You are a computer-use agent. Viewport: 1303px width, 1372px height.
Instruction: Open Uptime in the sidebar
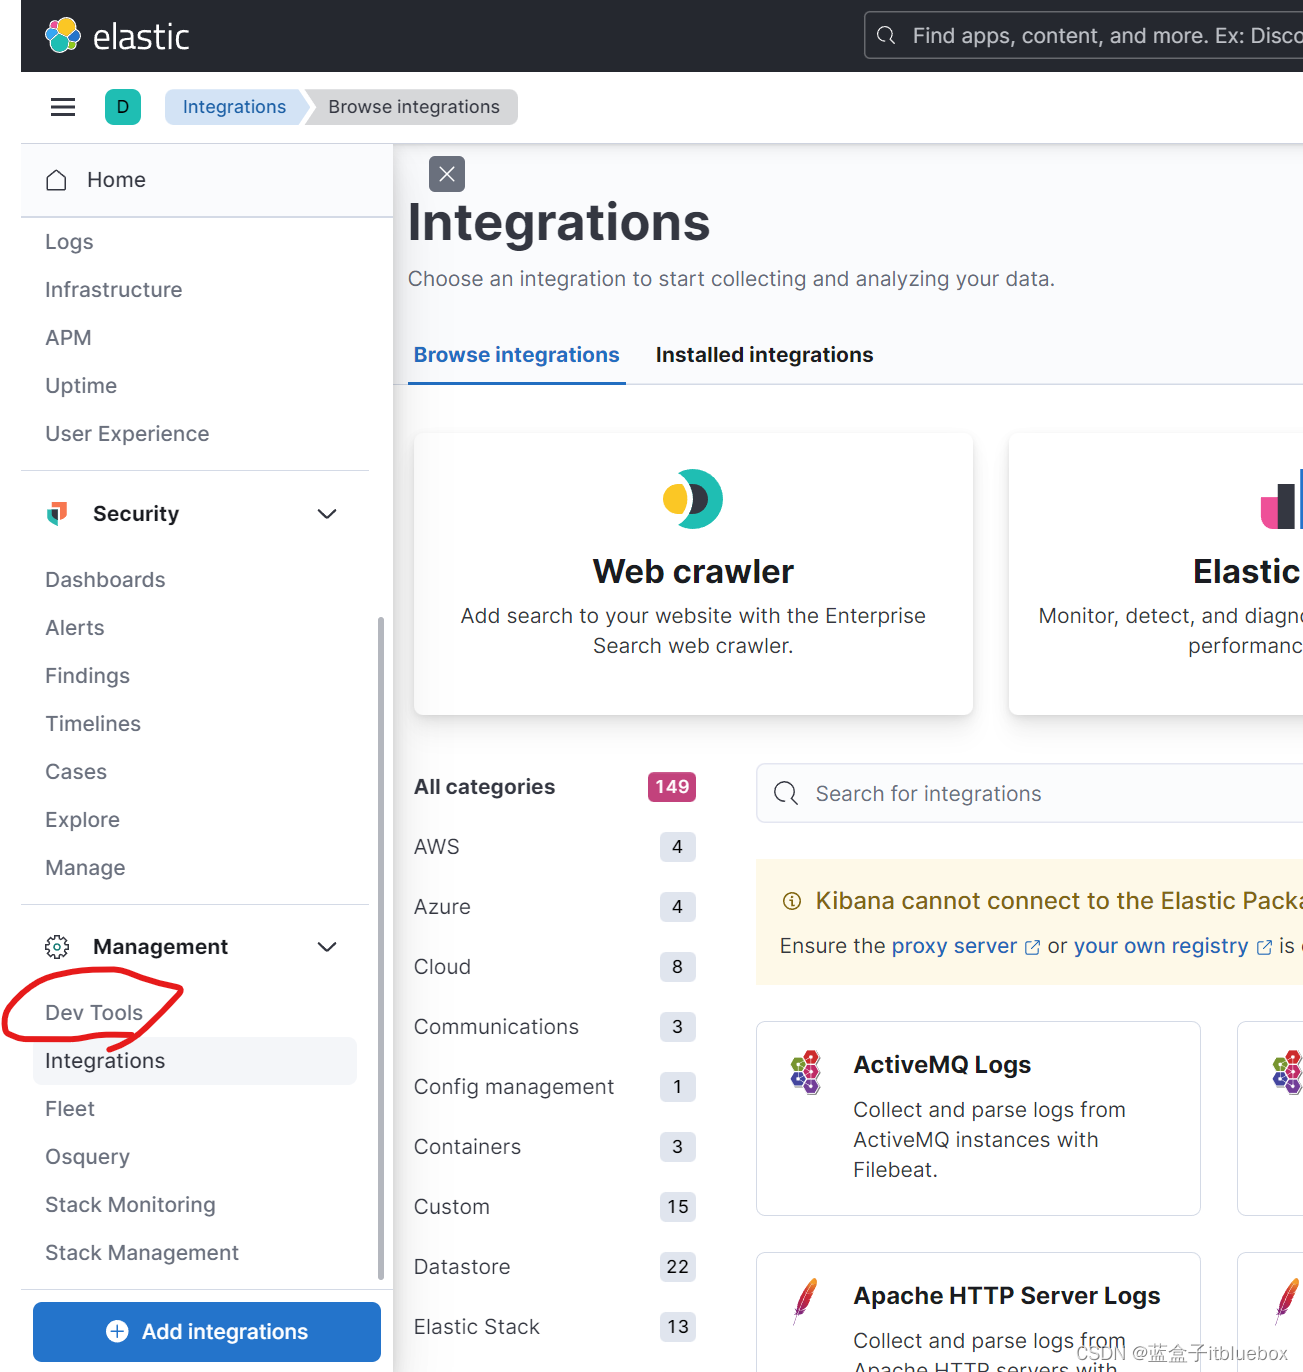pyautogui.click(x=81, y=386)
